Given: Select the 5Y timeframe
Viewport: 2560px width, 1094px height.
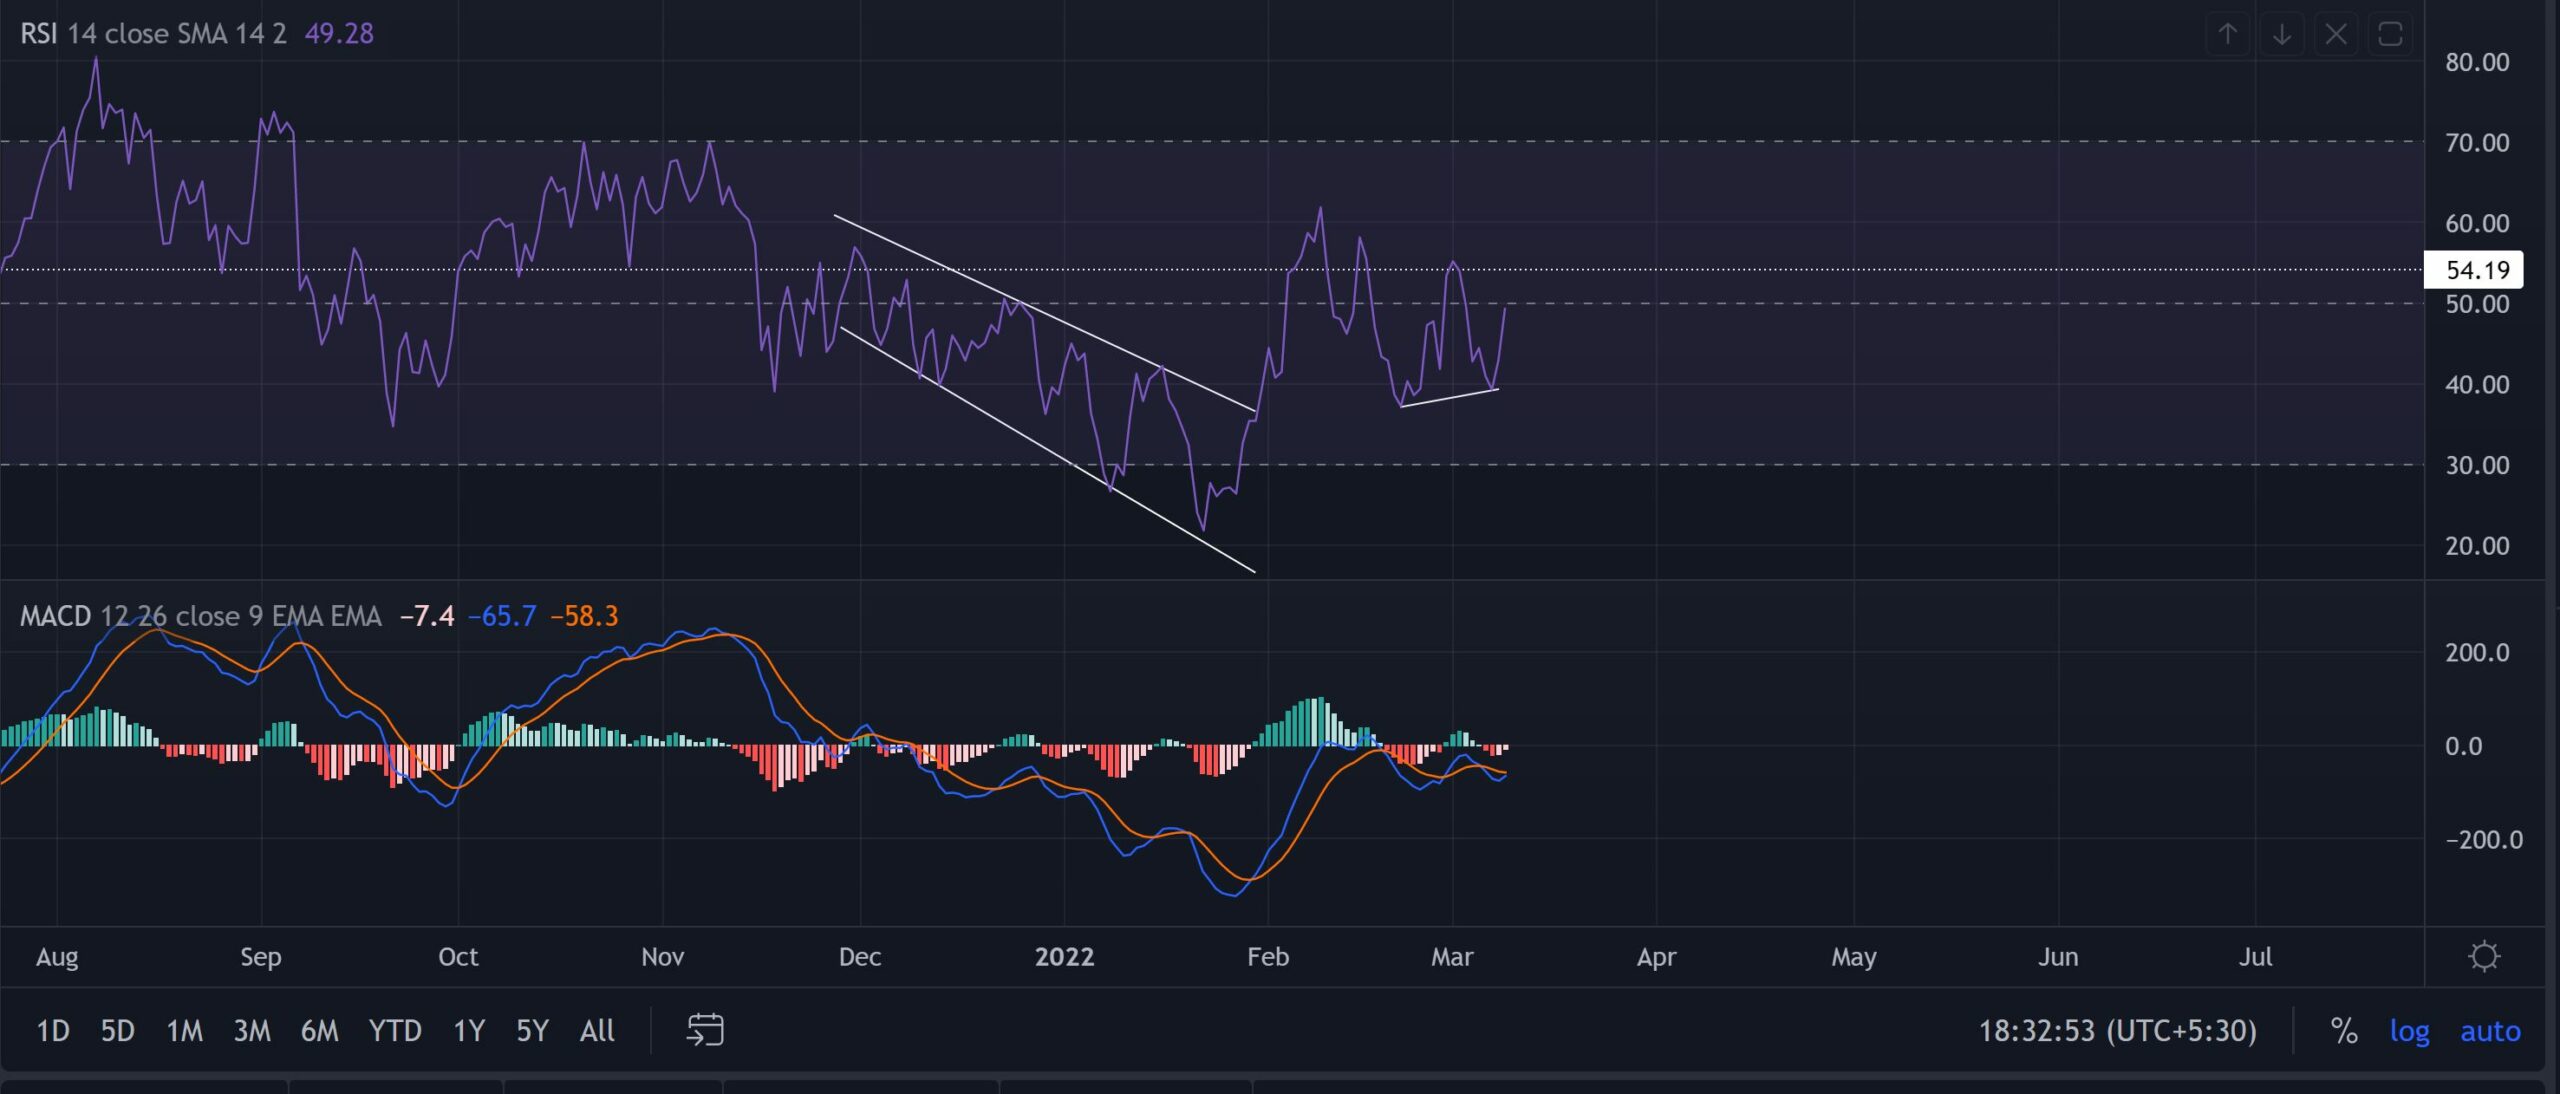Looking at the screenshot, I should (531, 1031).
